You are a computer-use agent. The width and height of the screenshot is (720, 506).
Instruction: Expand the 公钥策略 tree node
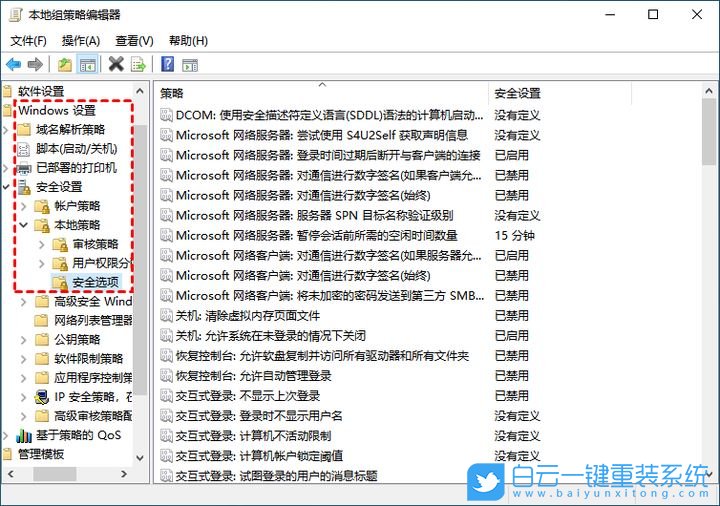pos(24,340)
